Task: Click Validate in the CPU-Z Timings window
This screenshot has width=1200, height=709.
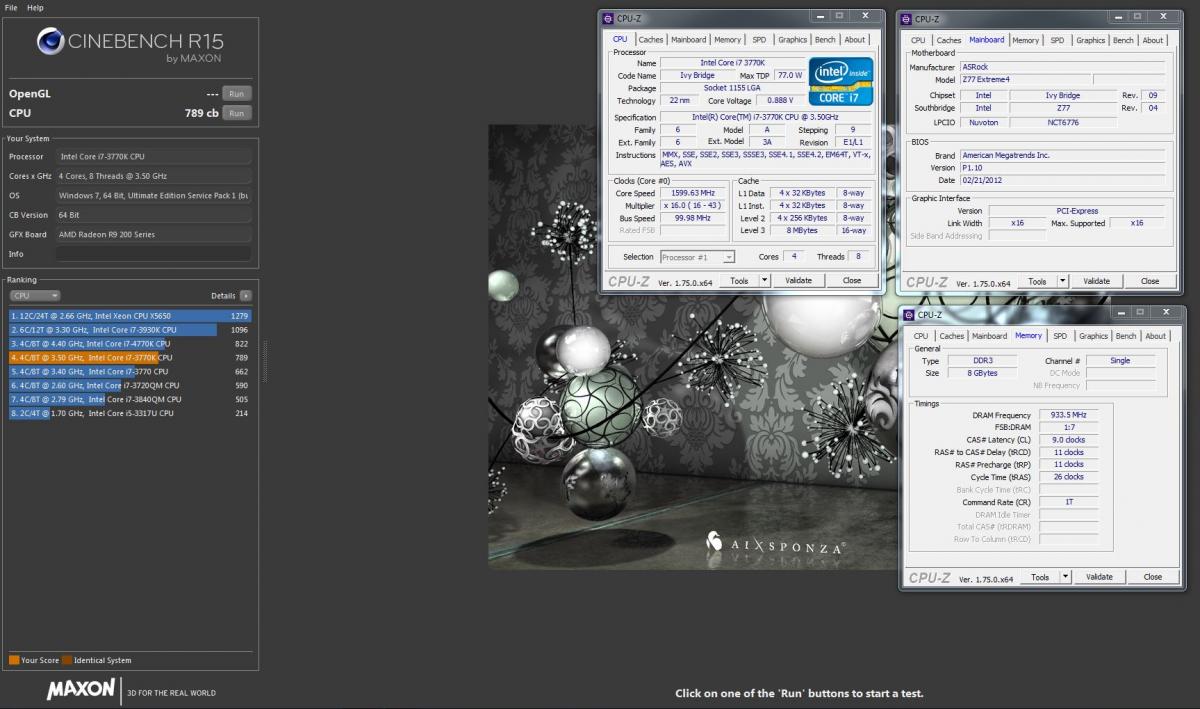Action: (1100, 577)
